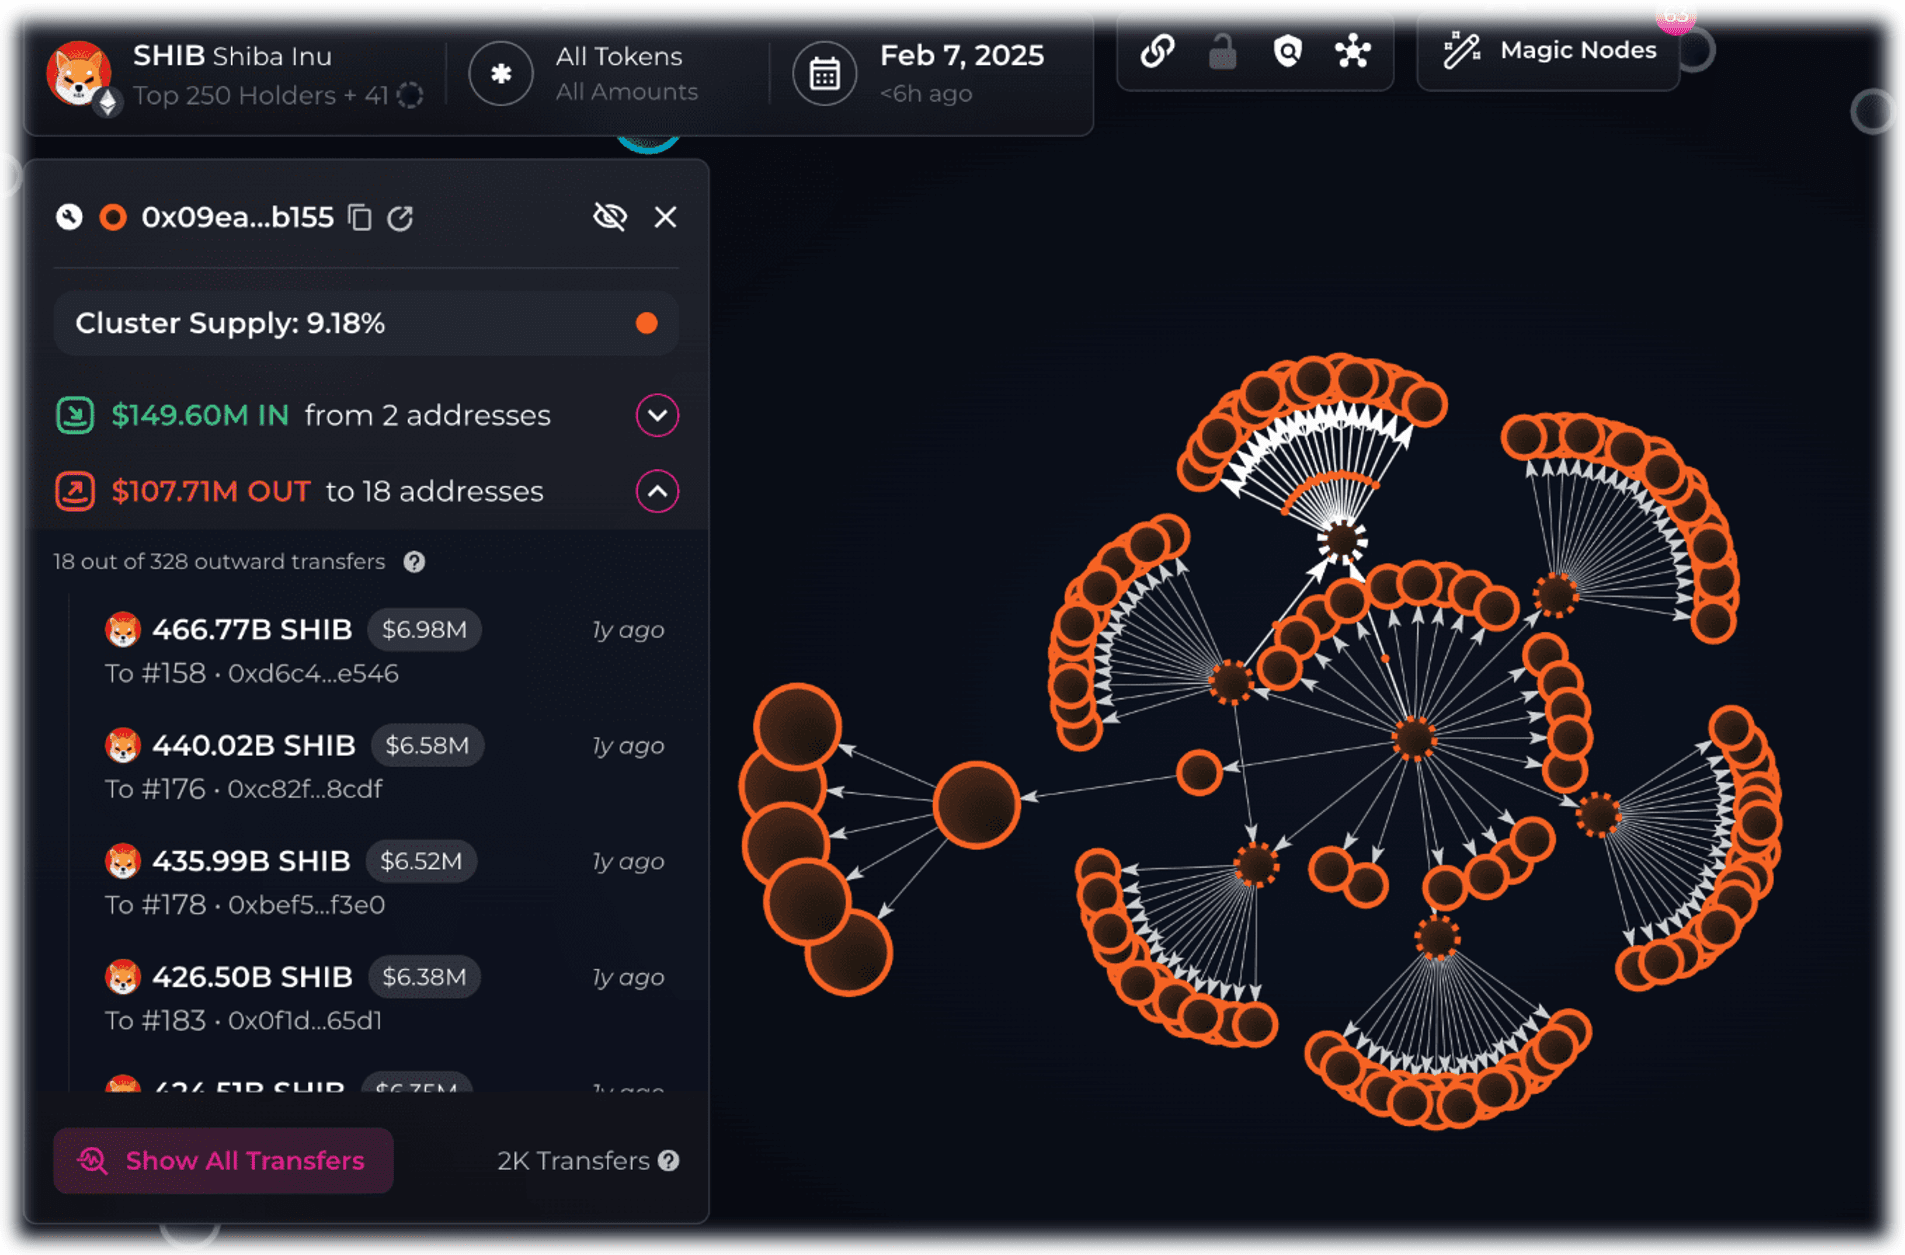Click the Shiba icon on 435.99B SHIB row

click(122, 861)
